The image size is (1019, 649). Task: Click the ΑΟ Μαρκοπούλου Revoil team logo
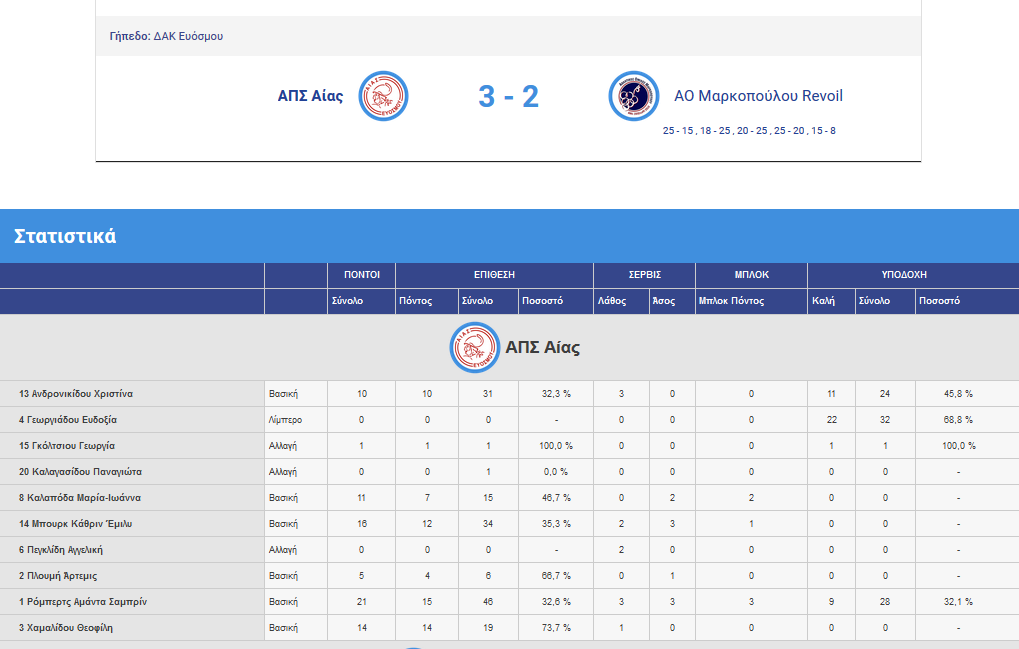634,96
